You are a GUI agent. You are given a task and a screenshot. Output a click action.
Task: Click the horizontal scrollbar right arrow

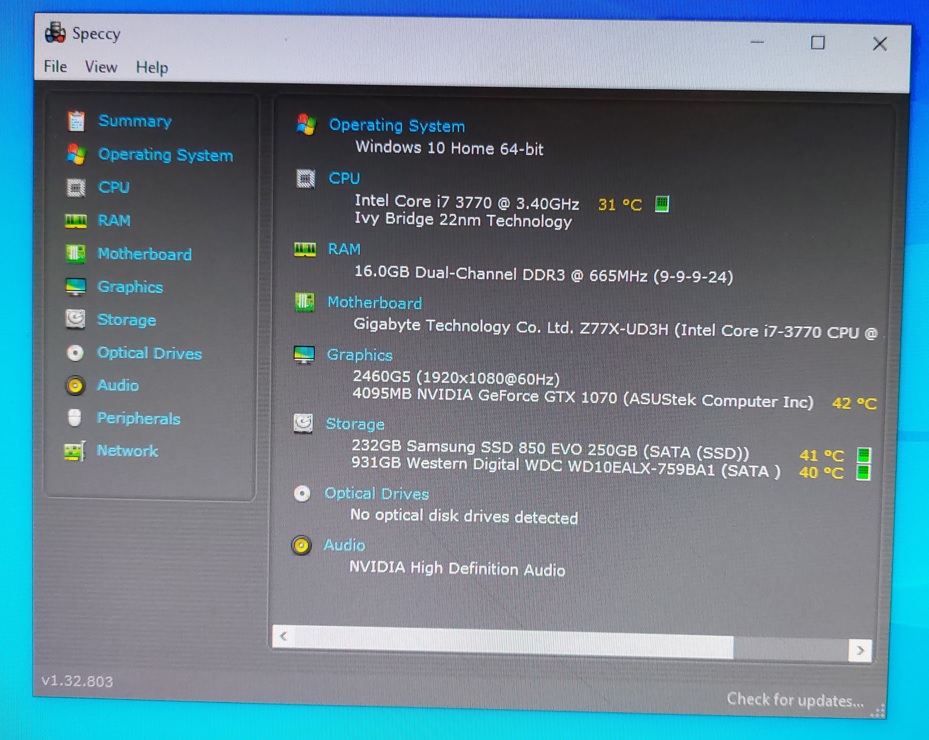(858, 650)
